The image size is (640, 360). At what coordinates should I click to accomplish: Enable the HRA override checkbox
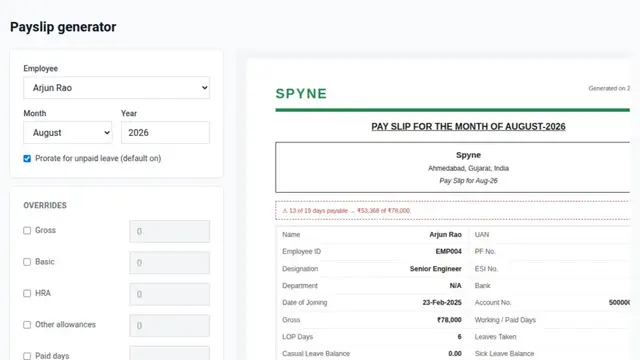[27, 293]
